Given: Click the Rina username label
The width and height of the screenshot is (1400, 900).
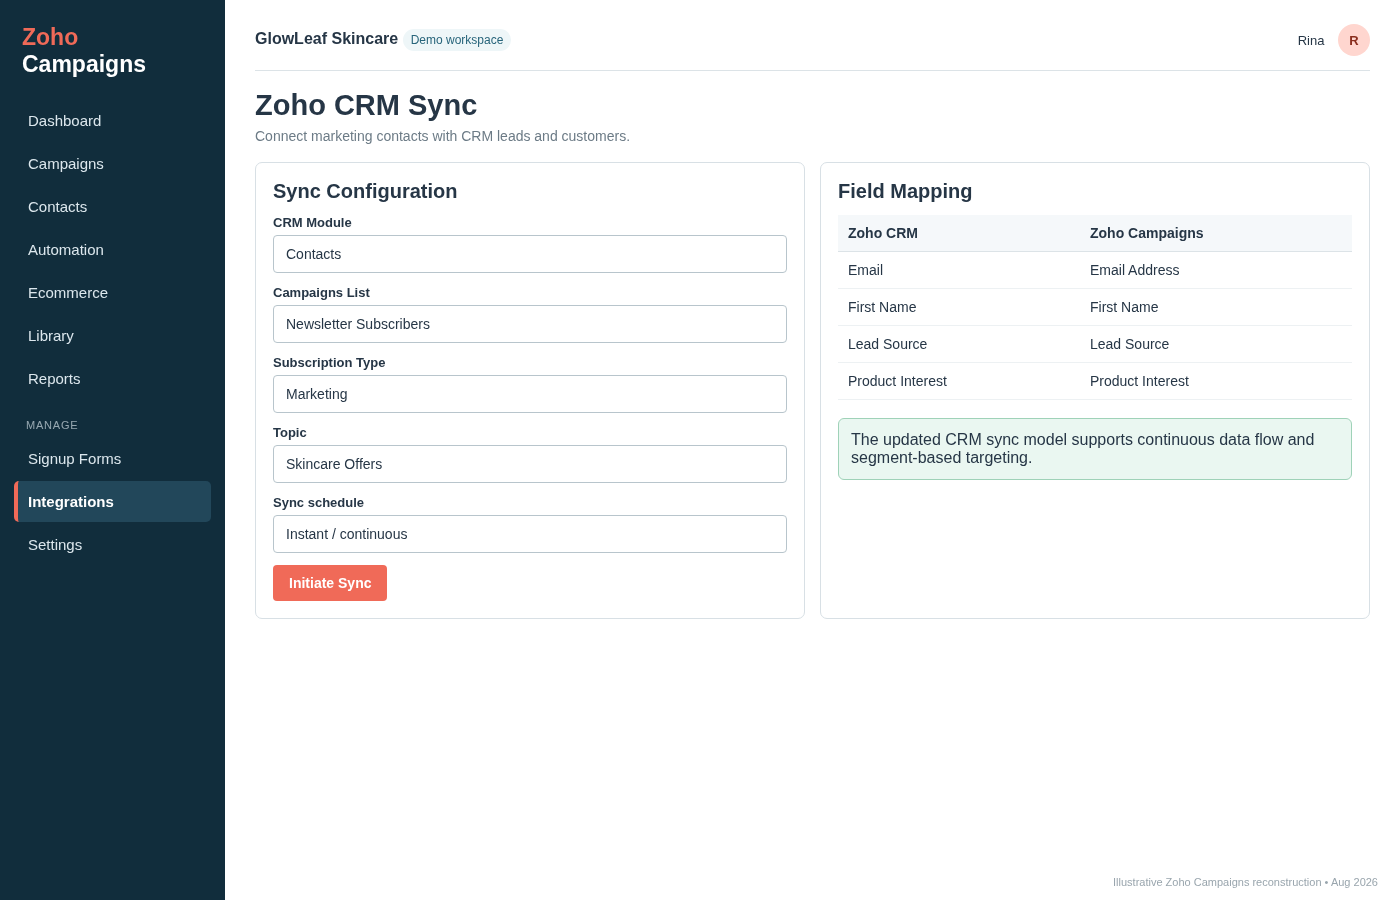Looking at the screenshot, I should (x=1311, y=41).
